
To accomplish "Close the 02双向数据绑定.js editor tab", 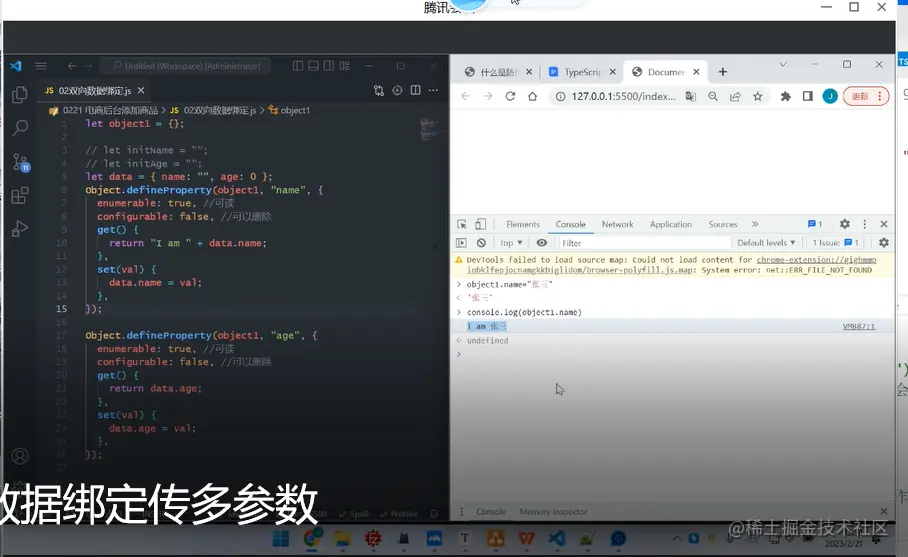I will tap(141, 90).
